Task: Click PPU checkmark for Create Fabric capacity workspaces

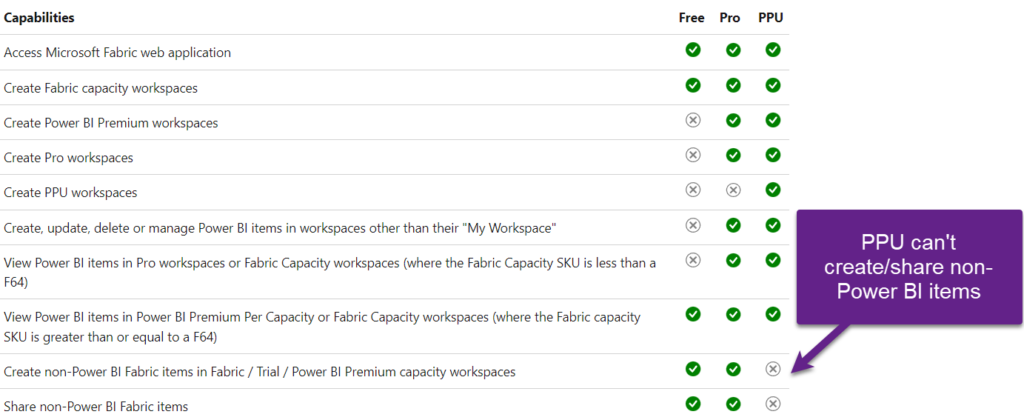Action: click(x=773, y=85)
